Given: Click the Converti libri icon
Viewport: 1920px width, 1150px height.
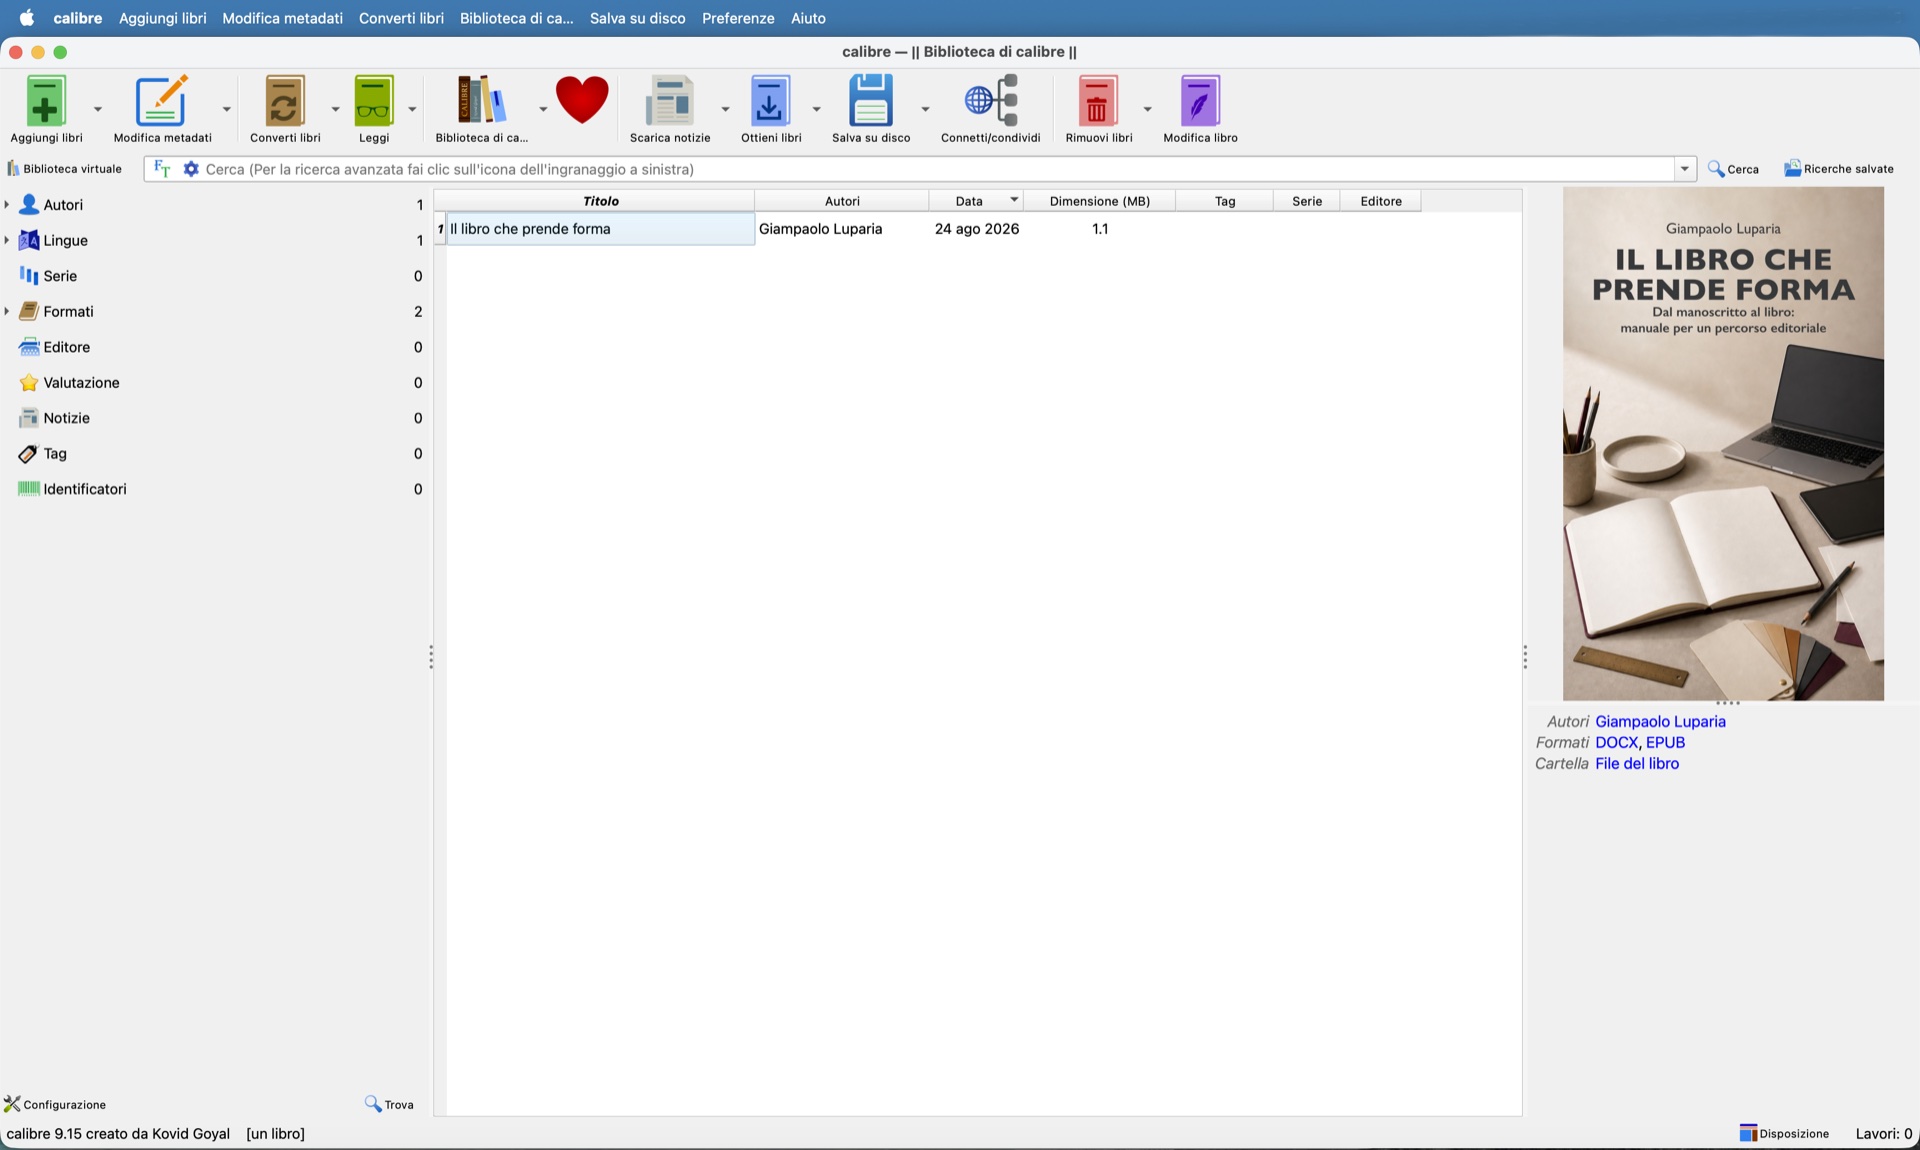Looking at the screenshot, I should click(x=285, y=101).
